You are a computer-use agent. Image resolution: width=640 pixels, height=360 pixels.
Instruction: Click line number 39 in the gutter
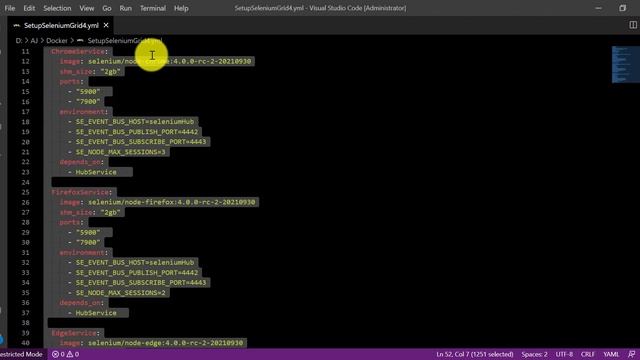point(25,333)
